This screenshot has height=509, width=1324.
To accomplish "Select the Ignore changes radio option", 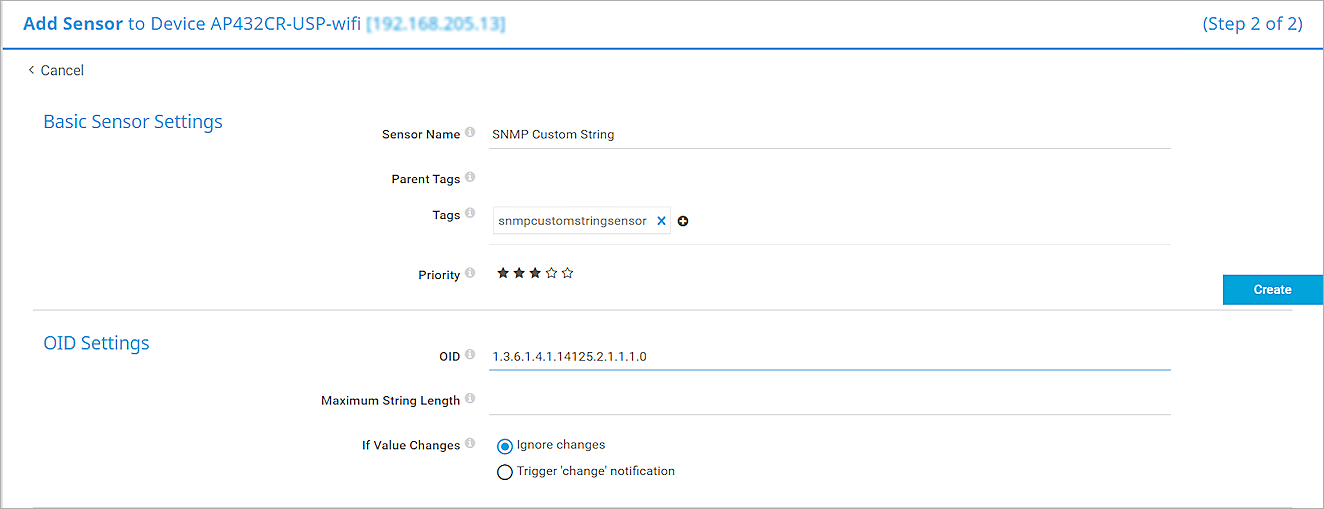I will click(505, 446).
